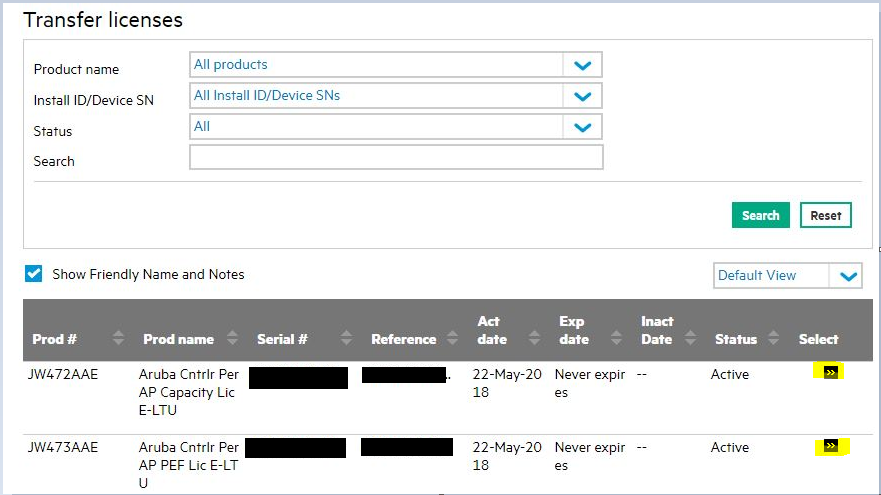The image size is (881, 495).
Task: Uncheck Show Friendly Name and Notes
Action: coord(34,274)
